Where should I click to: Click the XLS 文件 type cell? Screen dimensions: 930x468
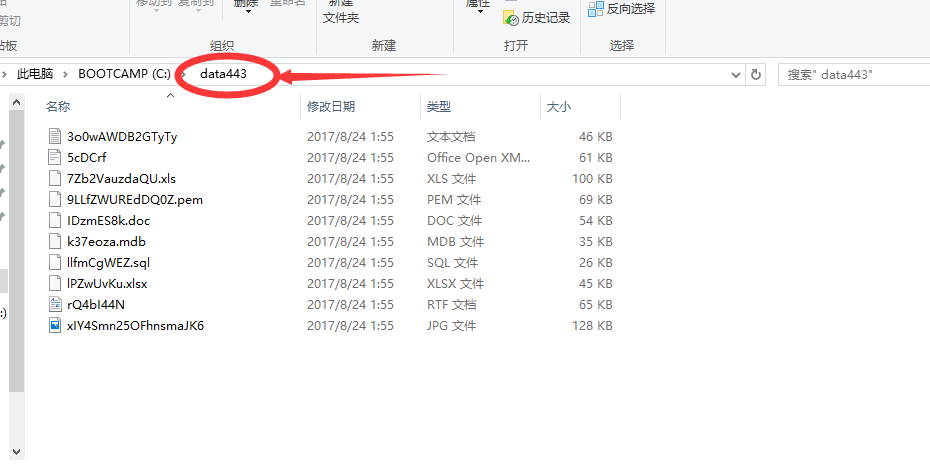click(x=451, y=179)
